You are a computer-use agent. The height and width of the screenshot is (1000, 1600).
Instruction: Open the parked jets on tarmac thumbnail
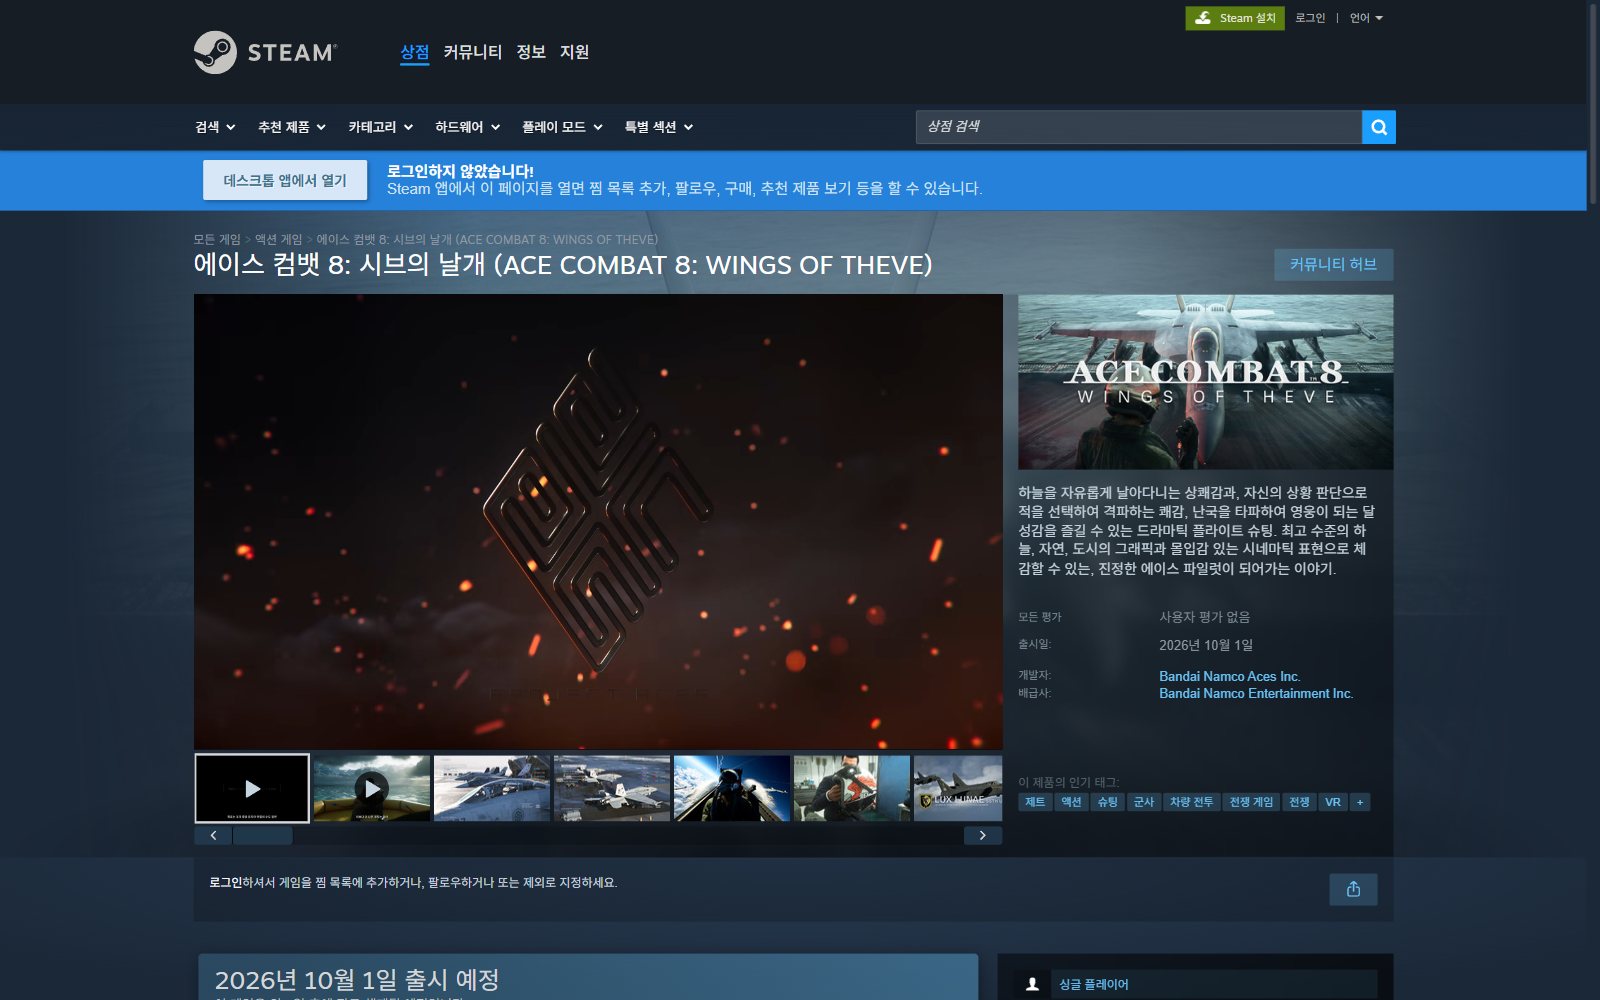click(x=612, y=788)
